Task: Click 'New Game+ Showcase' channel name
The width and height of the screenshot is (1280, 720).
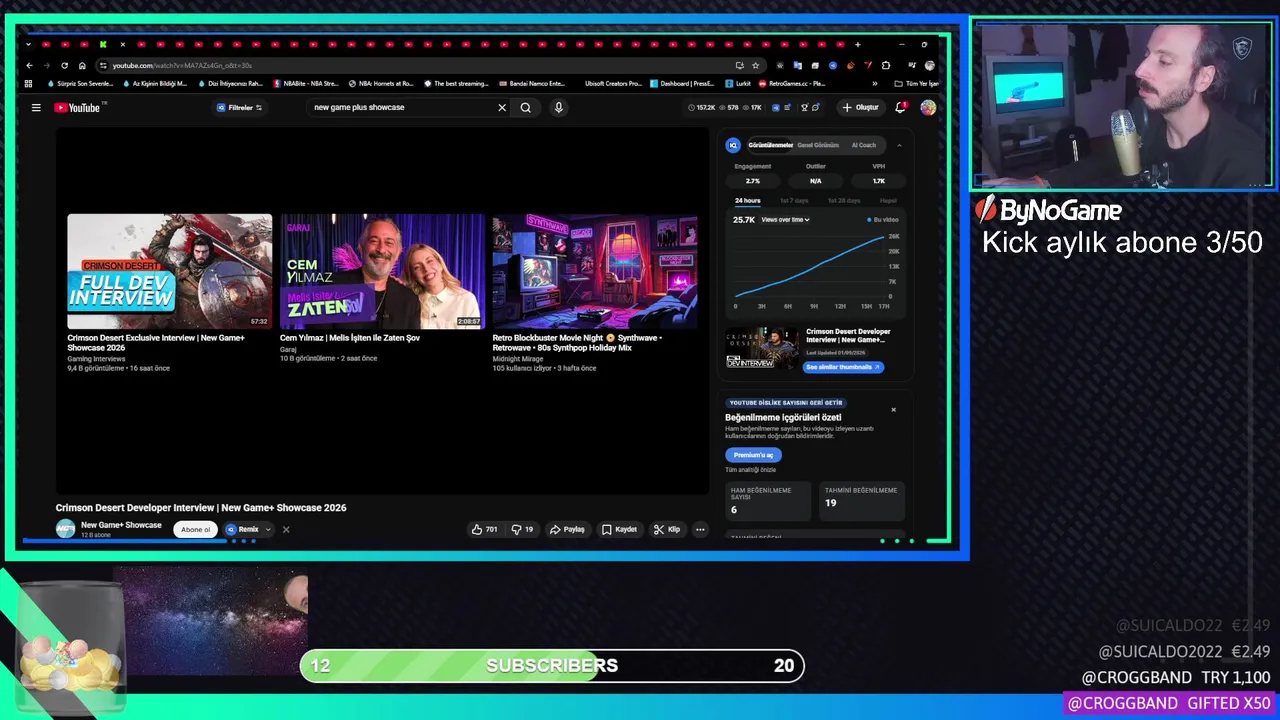Action: [x=121, y=525]
